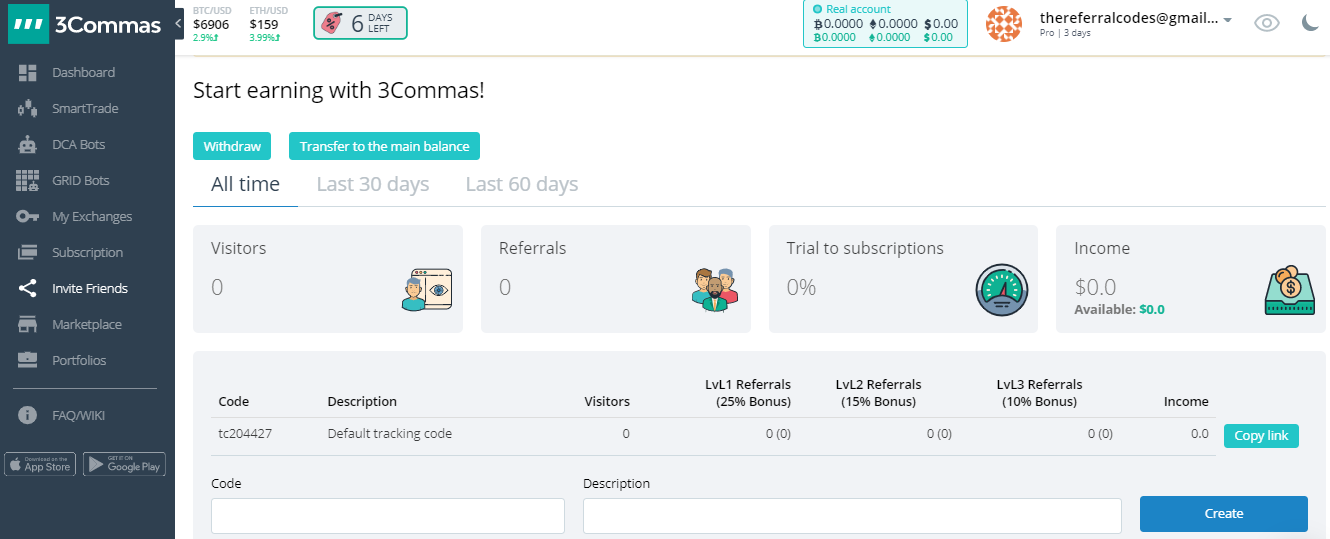Screen dimensions: 1330x539
Task: Click the Marketplace store icon
Action: coord(27,325)
